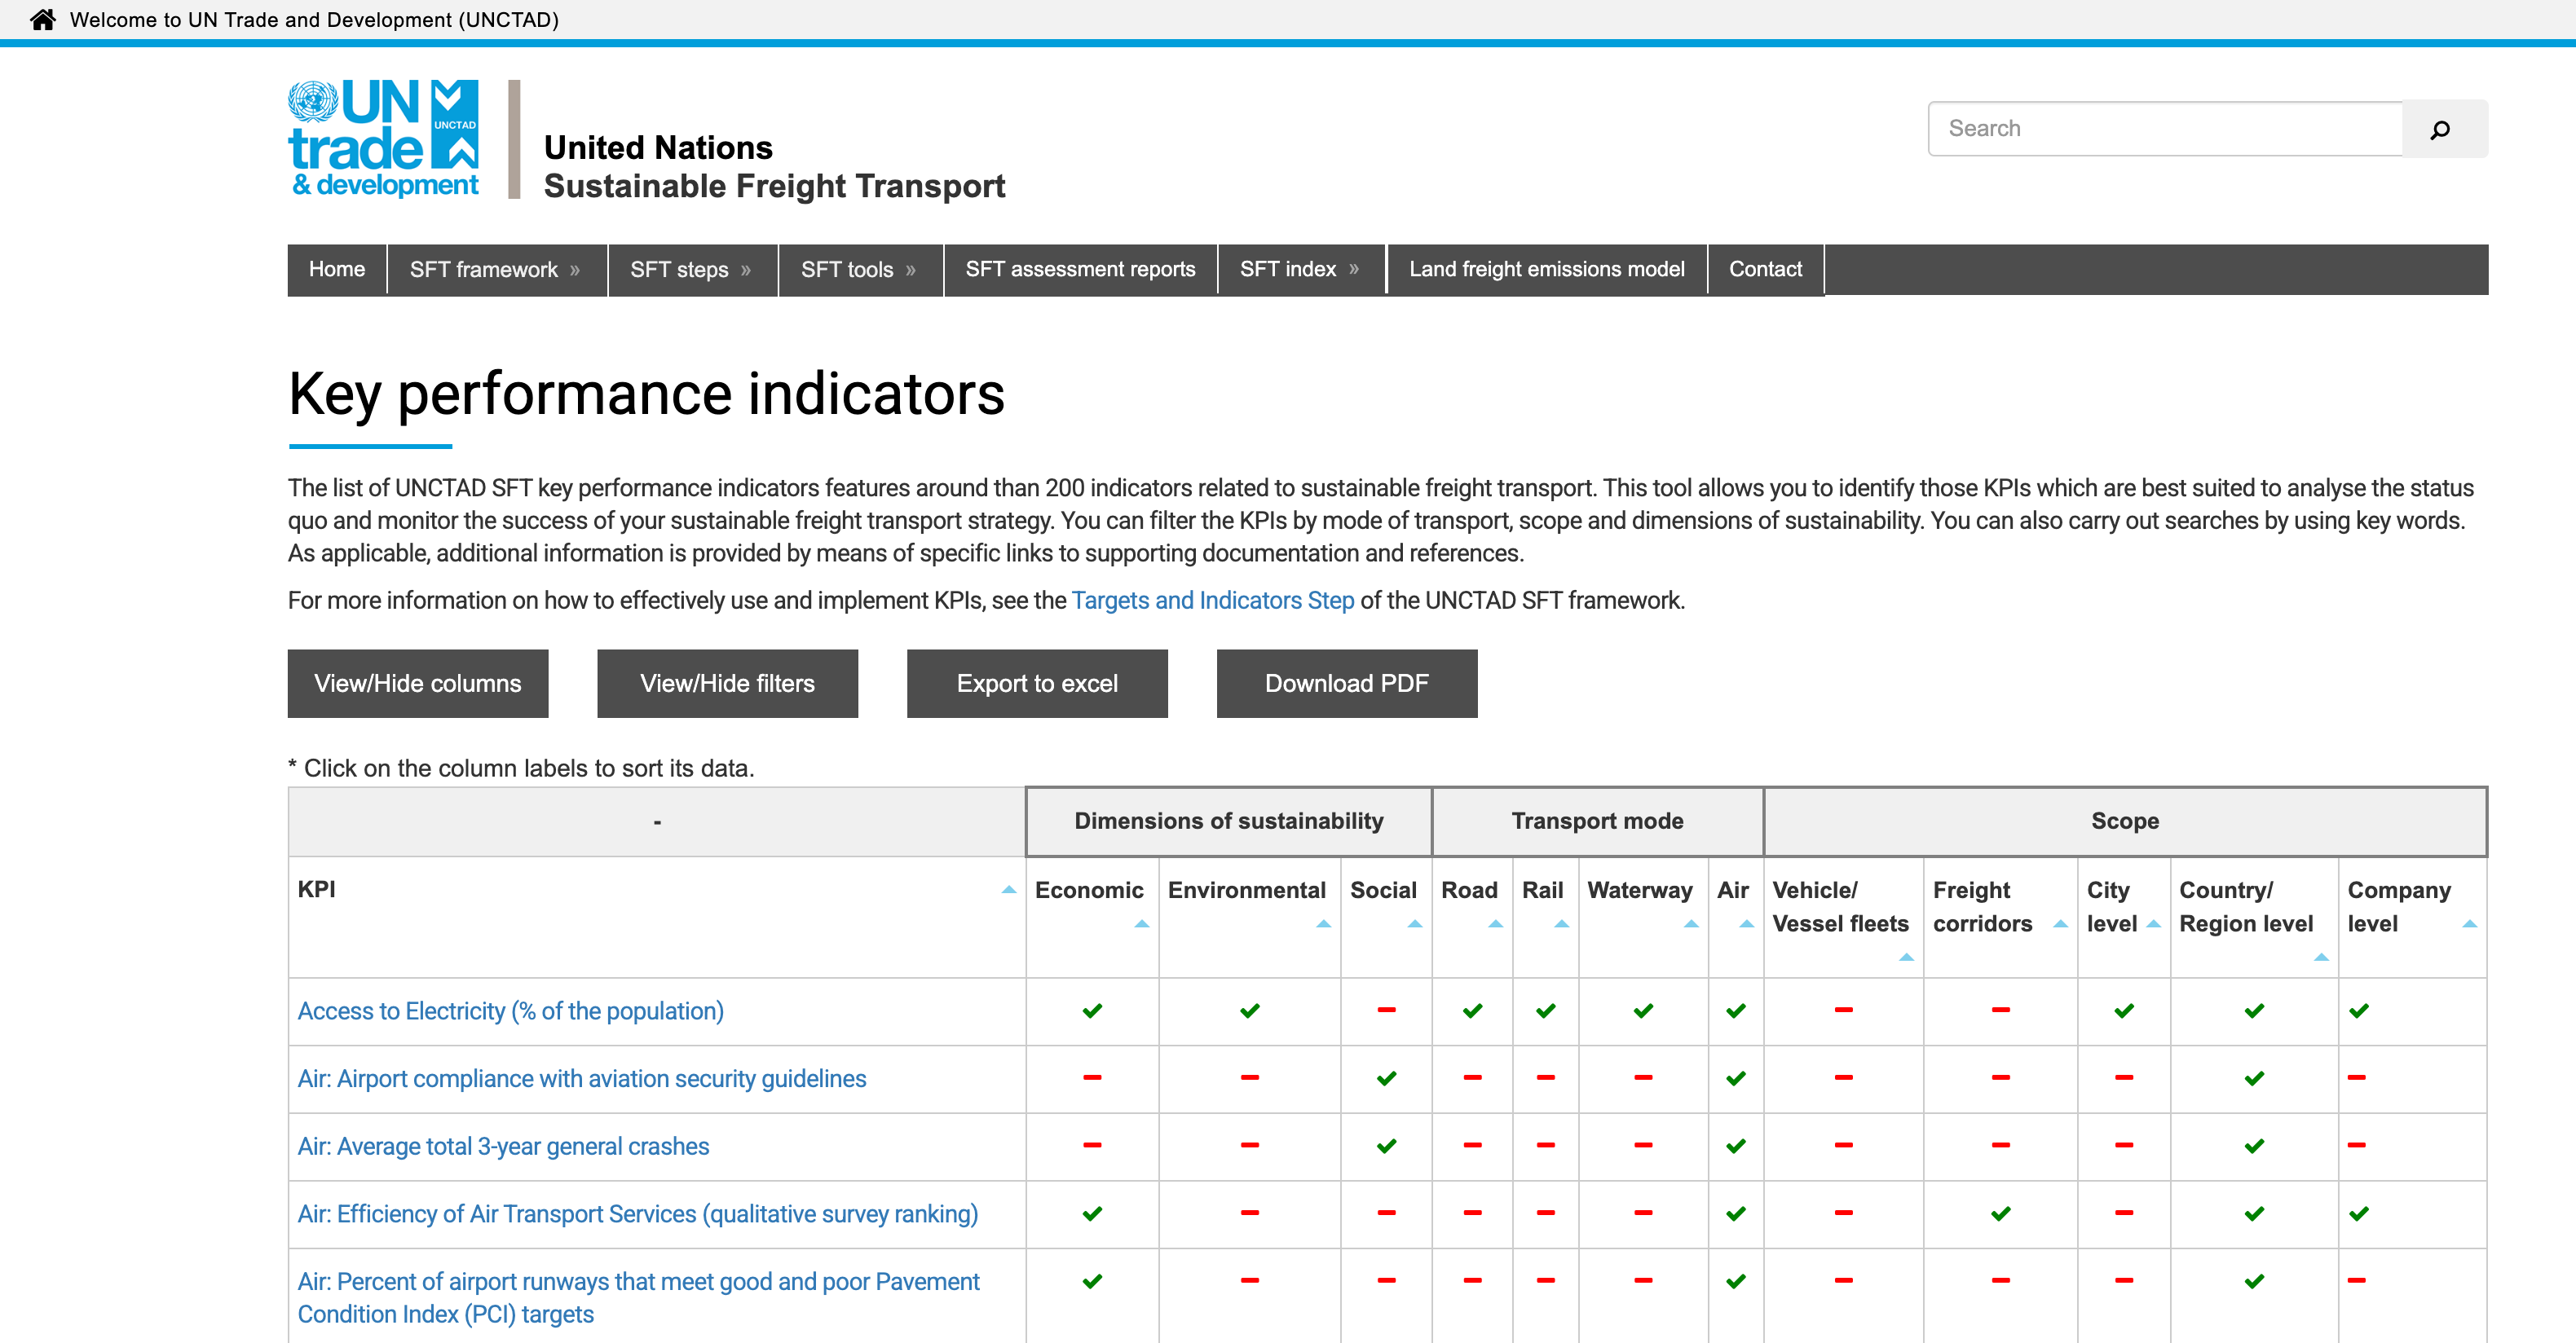Click into the Search input field

tap(2164, 129)
